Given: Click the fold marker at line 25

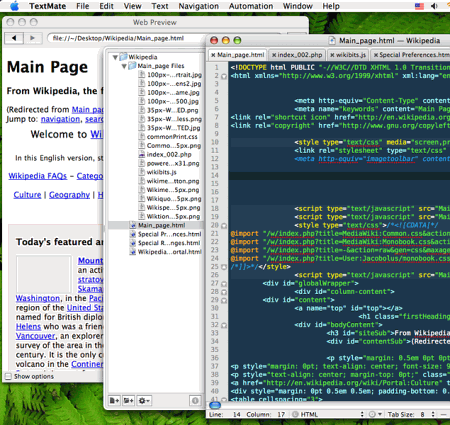Looking at the screenshot, I should (x=224, y=267).
